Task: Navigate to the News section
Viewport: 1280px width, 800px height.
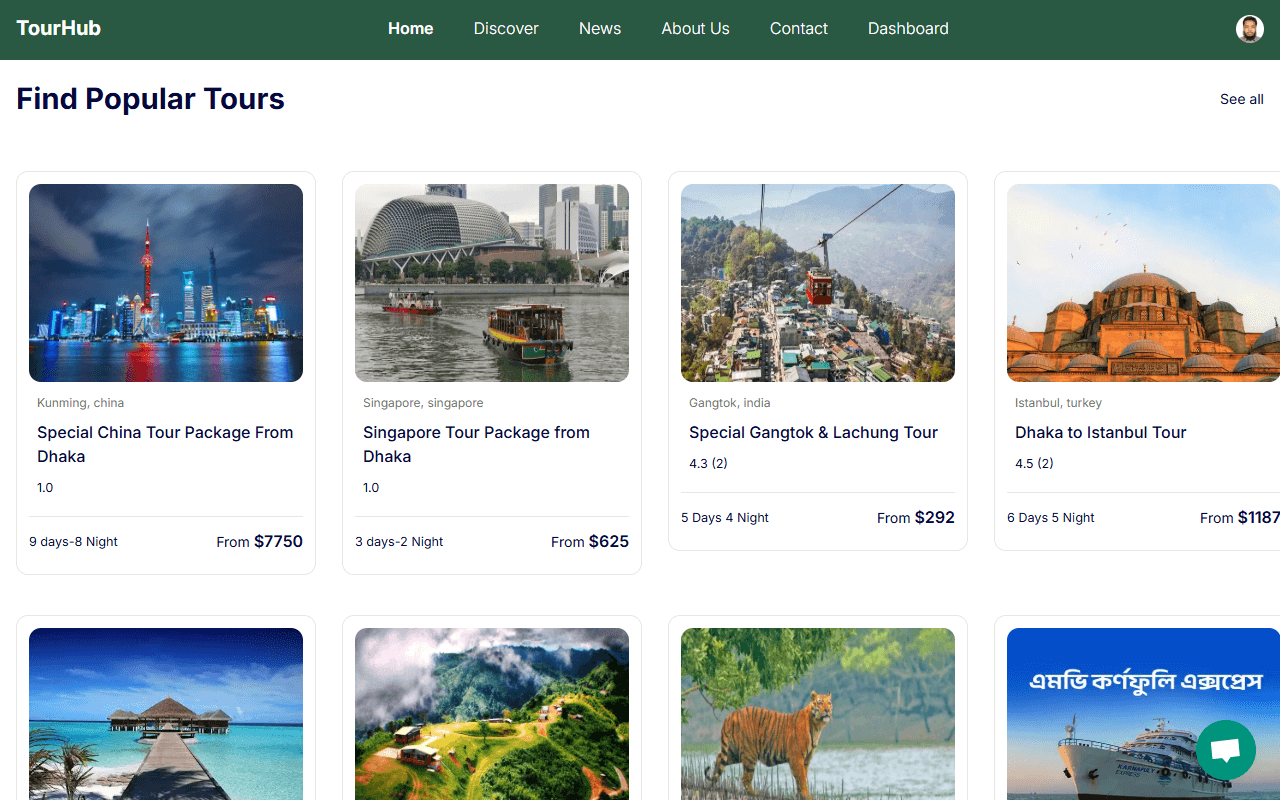Action: click(600, 29)
